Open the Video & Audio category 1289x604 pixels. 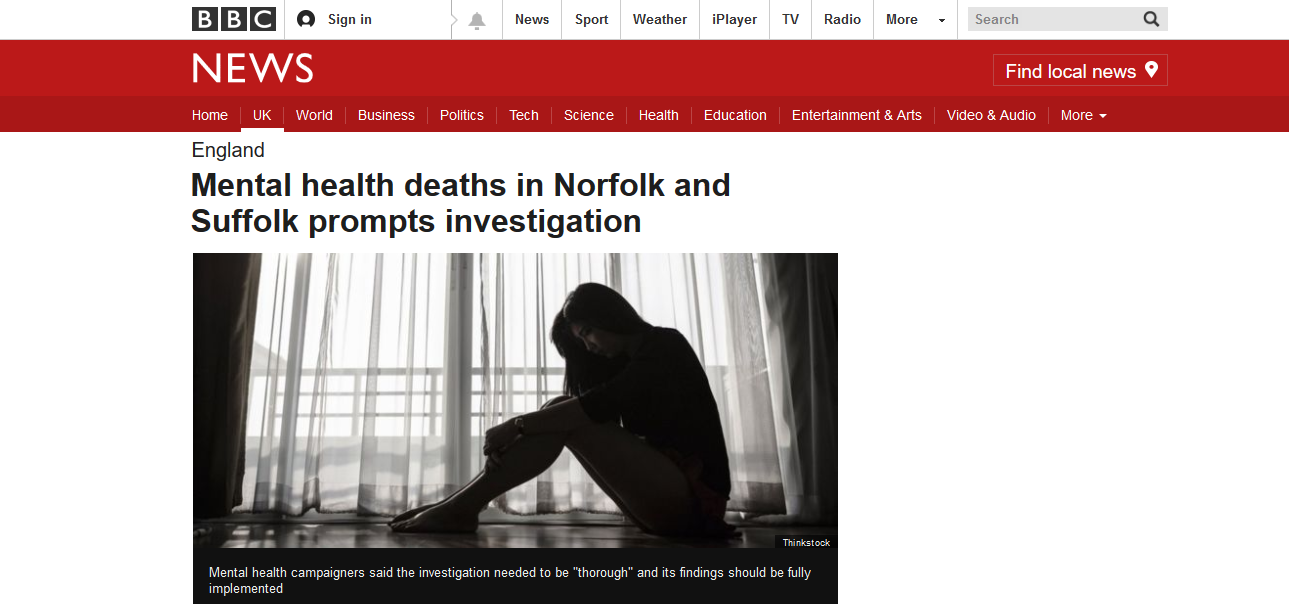[x=991, y=115]
